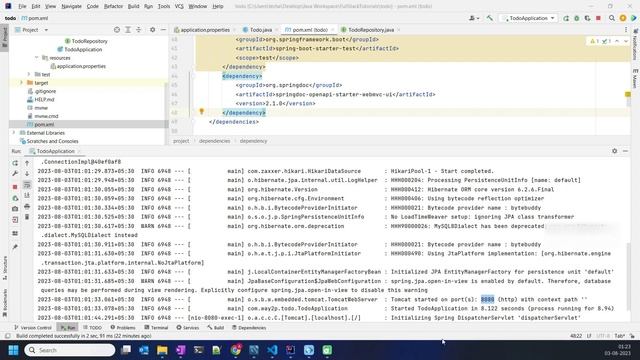Hide the Run tool window
The width and height of the screenshot is (640, 360).
(625, 151)
